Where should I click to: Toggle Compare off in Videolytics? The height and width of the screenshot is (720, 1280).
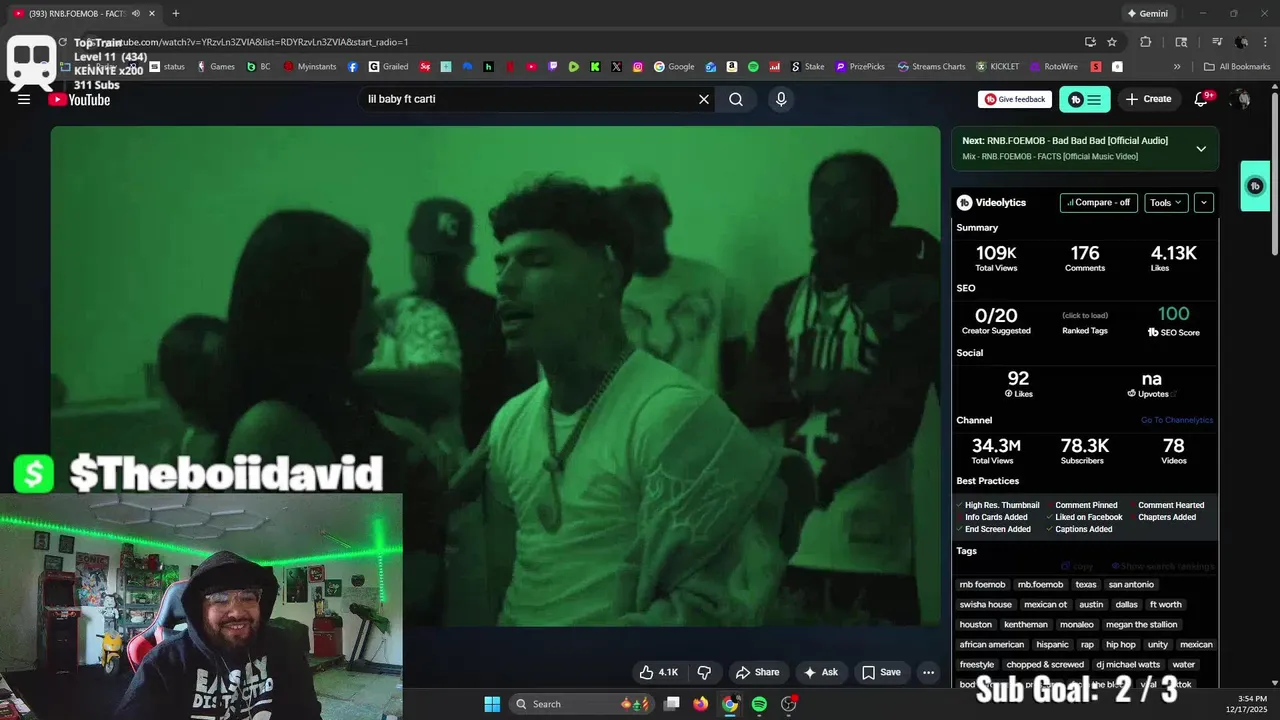[1098, 202]
